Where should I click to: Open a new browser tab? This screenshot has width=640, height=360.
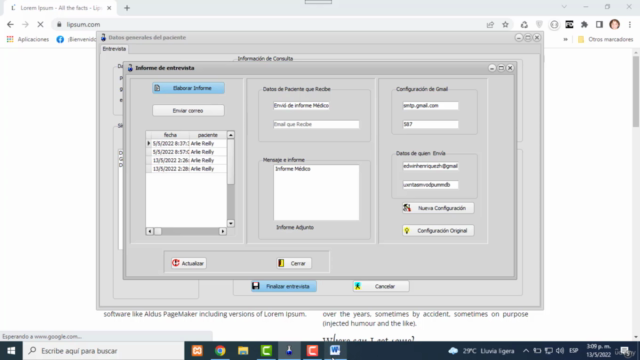pyautogui.click(x=127, y=8)
